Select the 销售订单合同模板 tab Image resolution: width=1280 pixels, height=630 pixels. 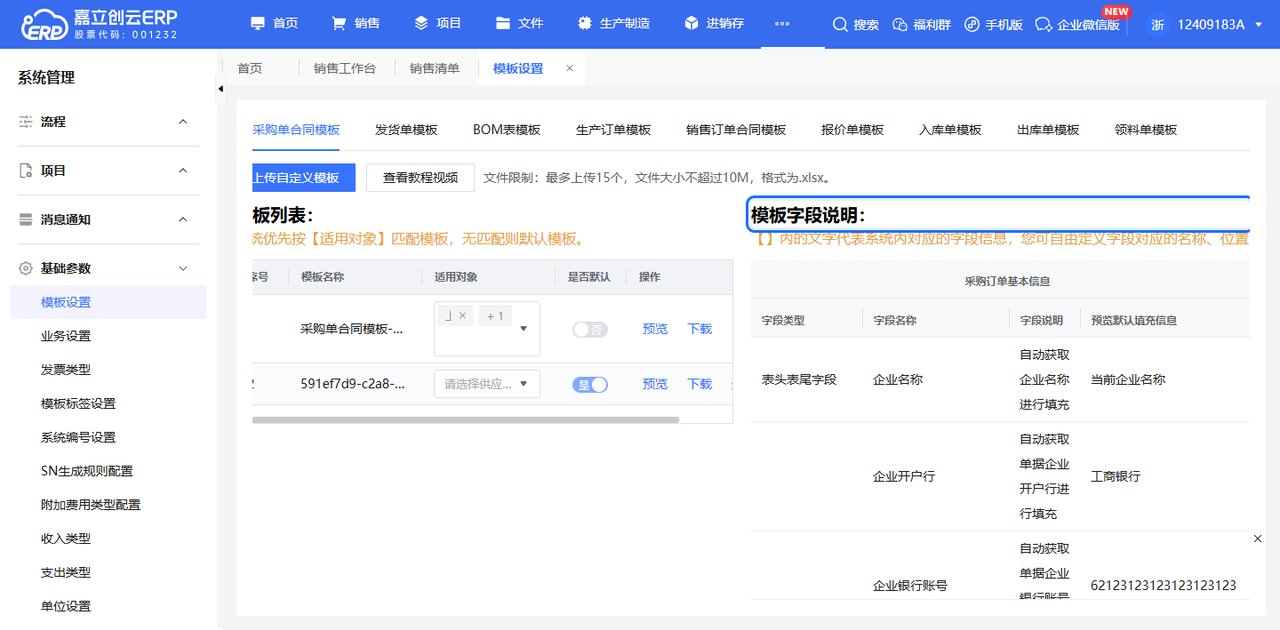[736, 130]
